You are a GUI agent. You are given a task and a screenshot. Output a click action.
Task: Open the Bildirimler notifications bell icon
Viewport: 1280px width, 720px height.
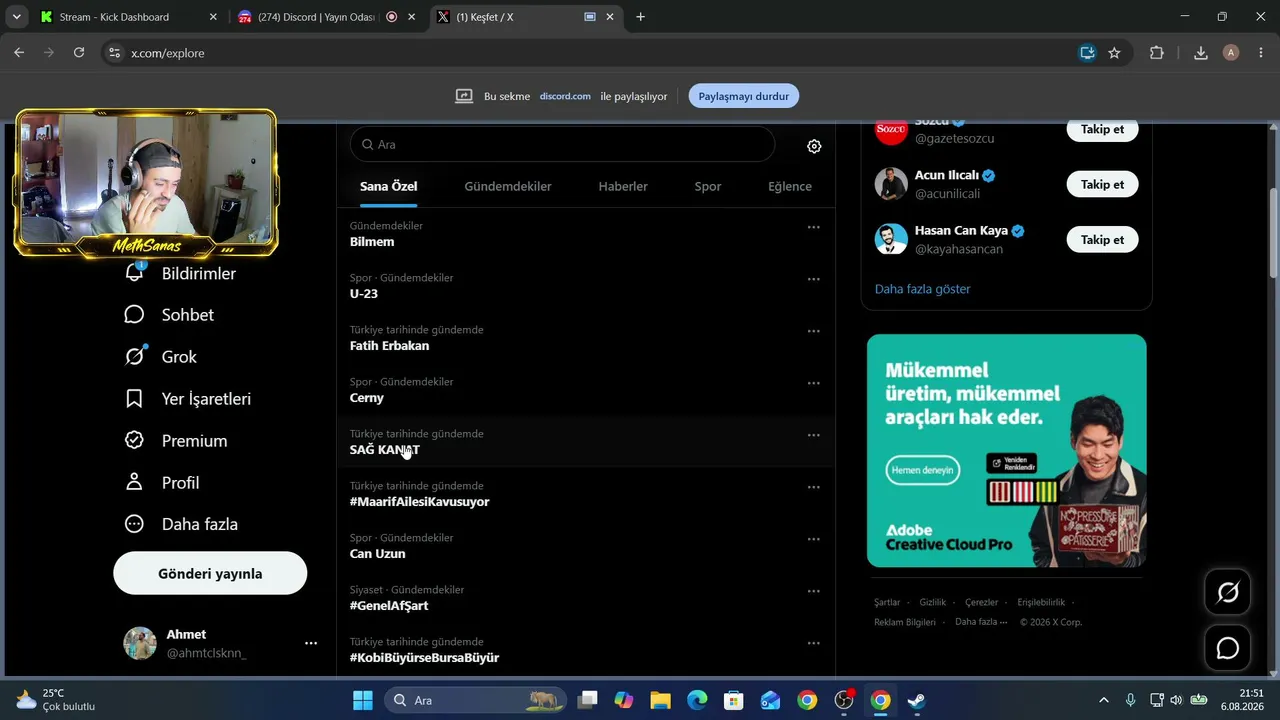(x=134, y=272)
